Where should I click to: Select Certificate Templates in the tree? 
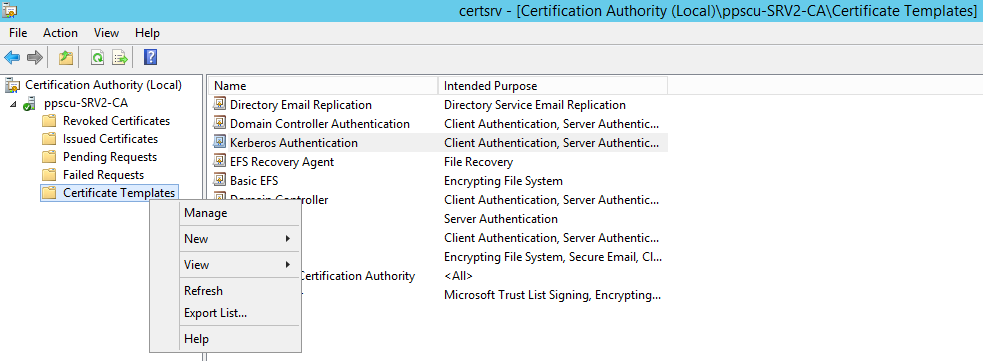pos(119,193)
